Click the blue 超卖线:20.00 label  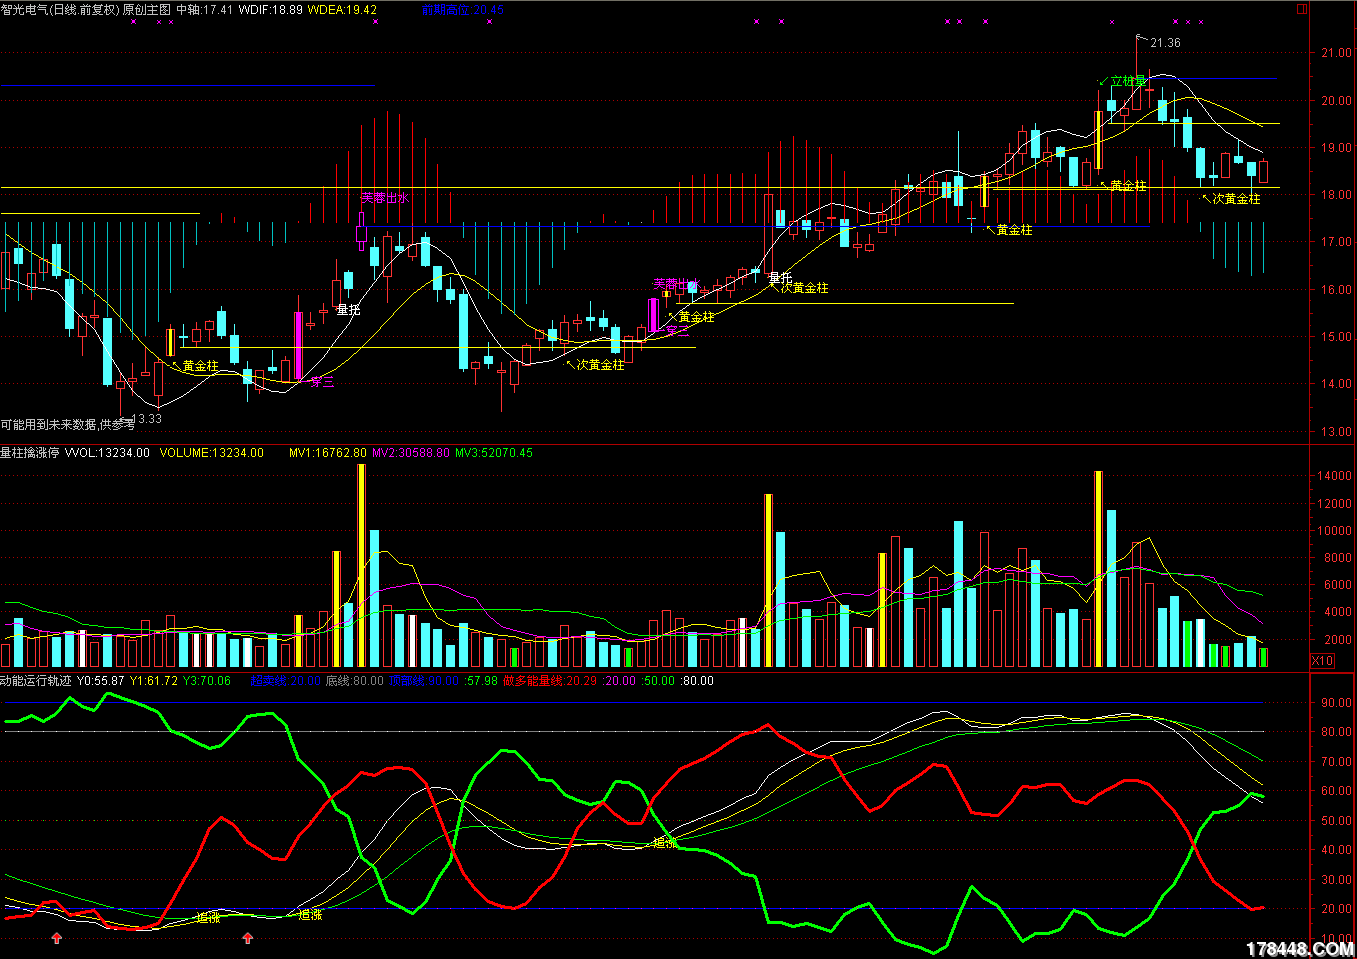tap(285, 681)
